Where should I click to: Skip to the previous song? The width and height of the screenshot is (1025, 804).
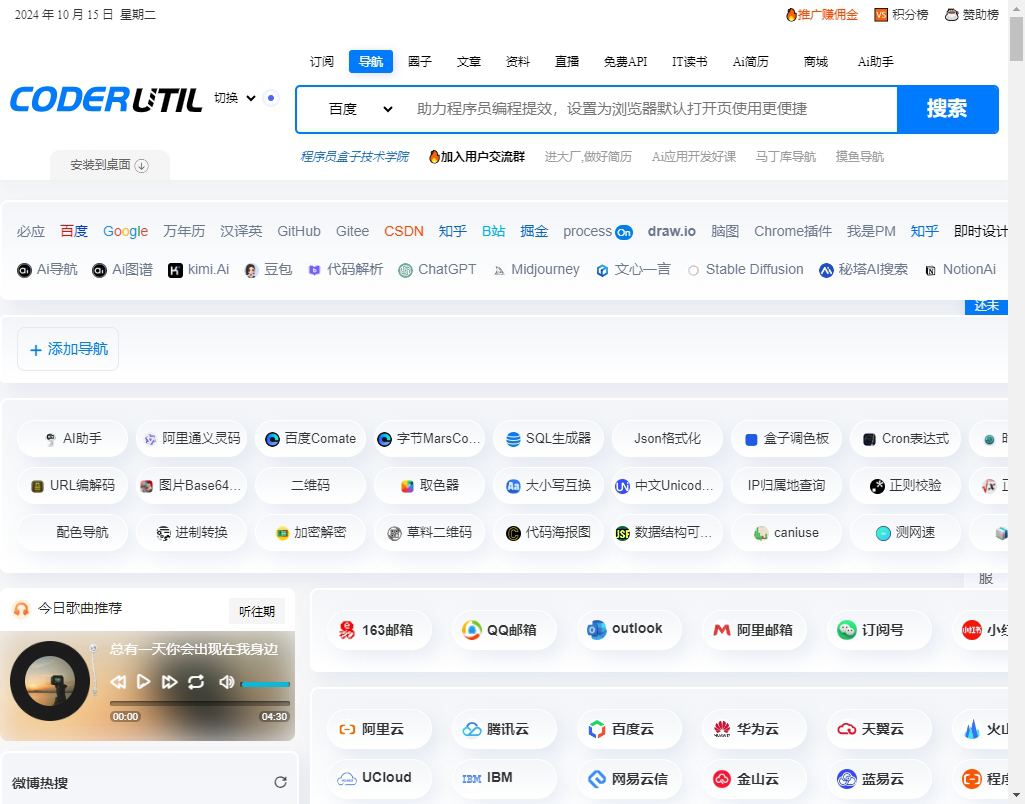(x=118, y=682)
